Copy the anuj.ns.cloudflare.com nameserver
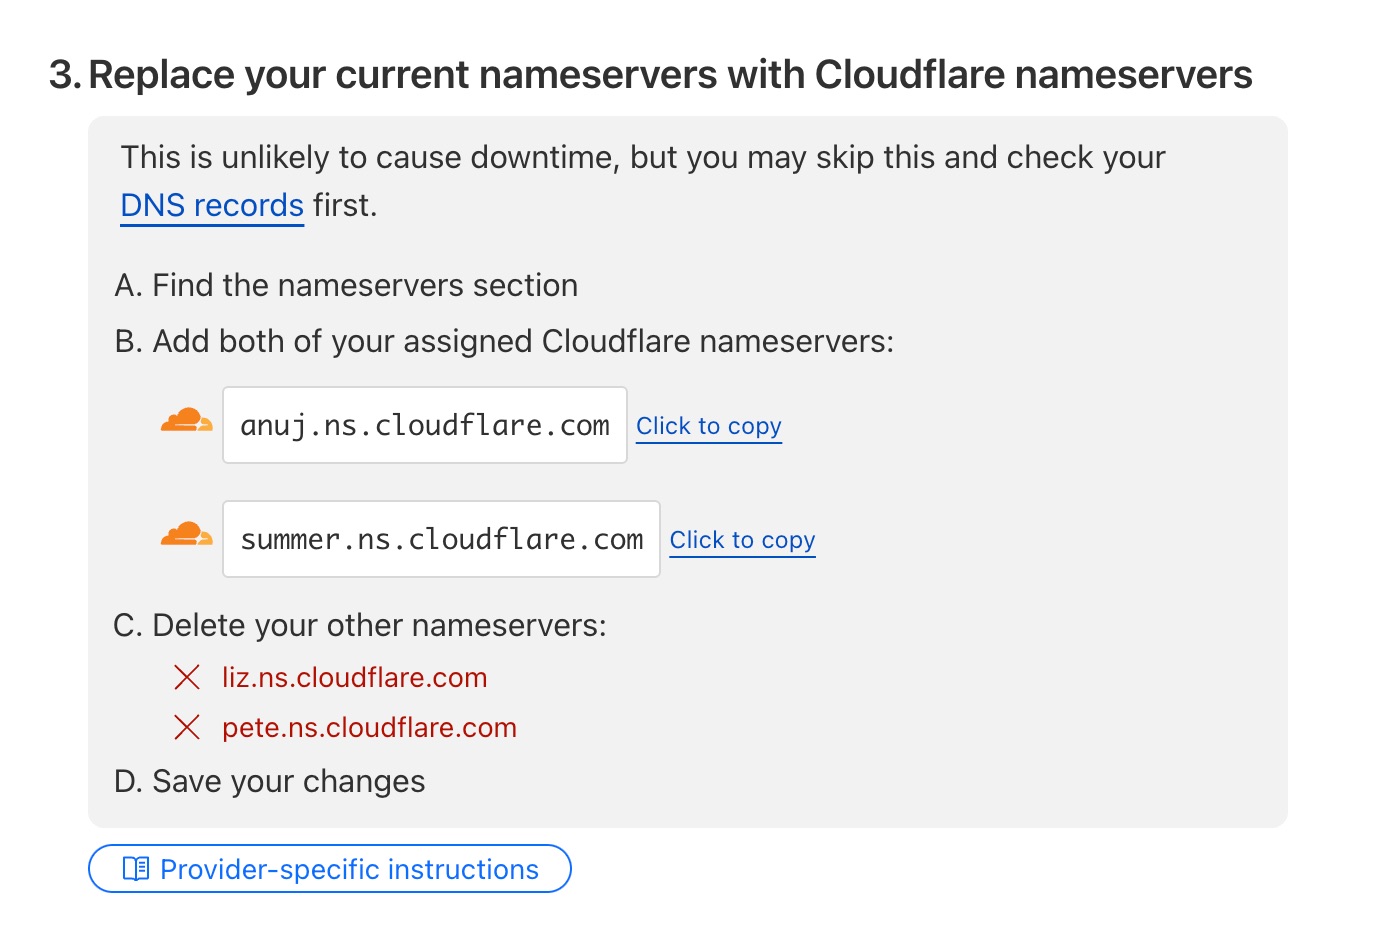This screenshot has width=1376, height=948. tap(709, 426)
